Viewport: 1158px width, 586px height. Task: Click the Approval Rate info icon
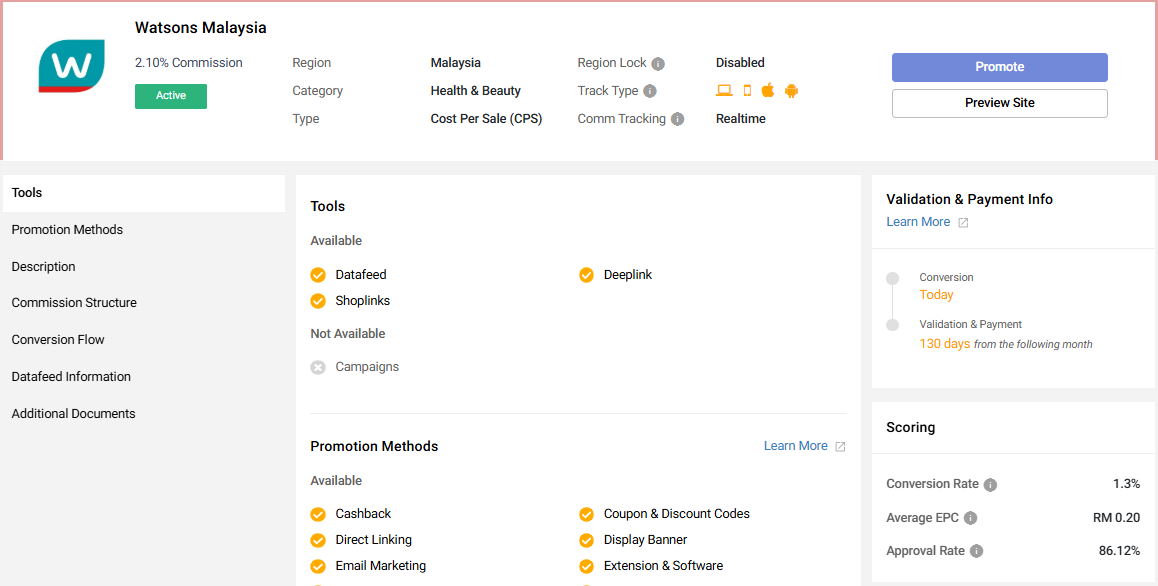(976, 551)
